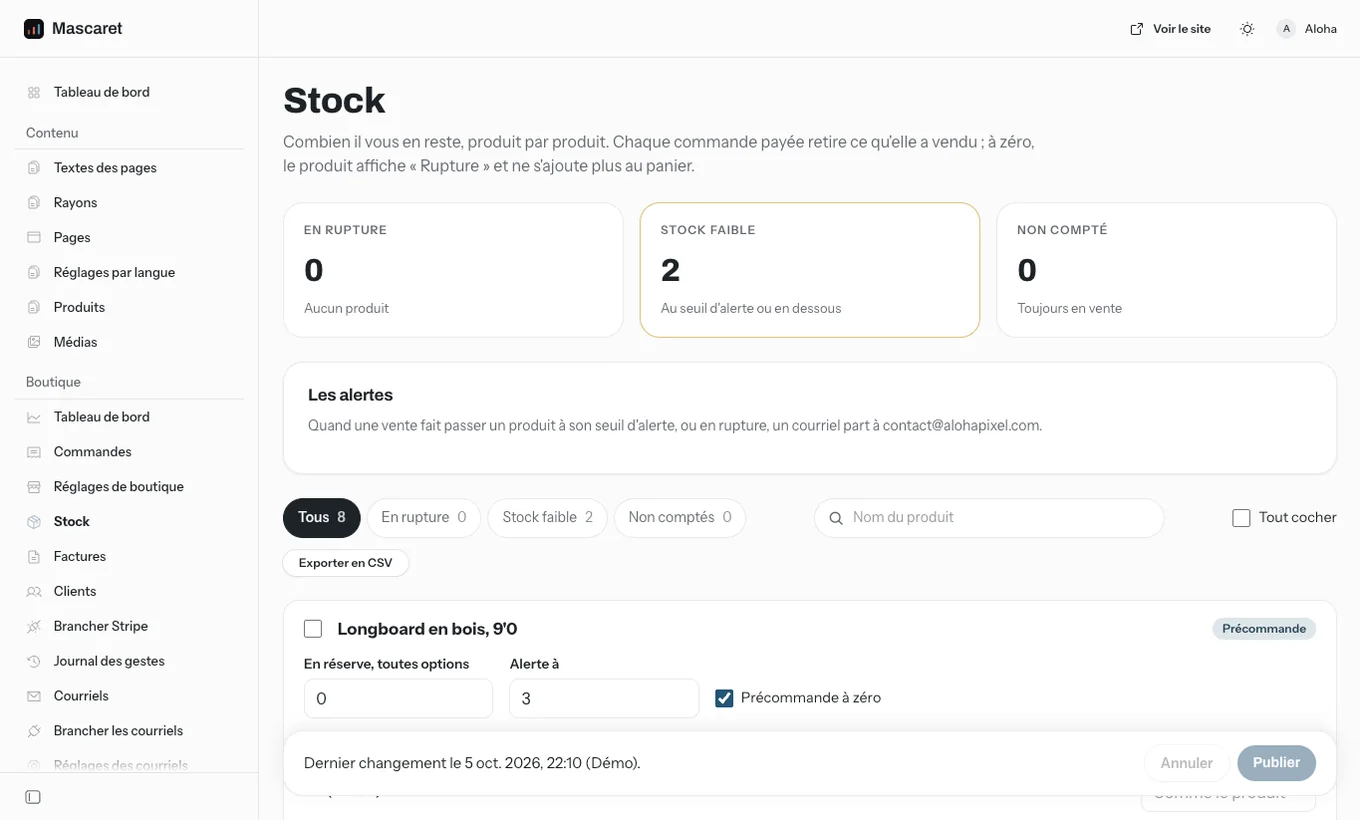Click the Clients people icon in sidebar
1360x820 pixels.
coord(34,592)
